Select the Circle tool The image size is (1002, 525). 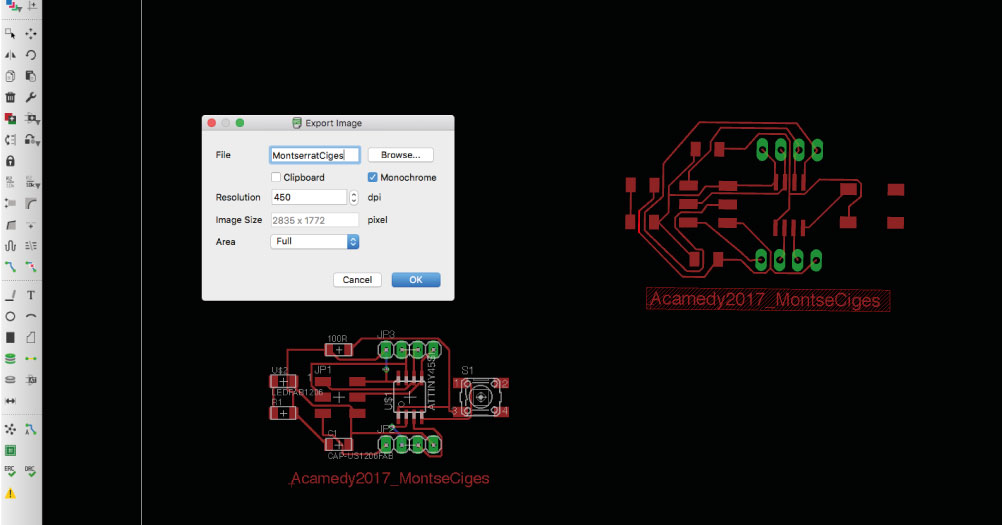click(x=10, y=316)
